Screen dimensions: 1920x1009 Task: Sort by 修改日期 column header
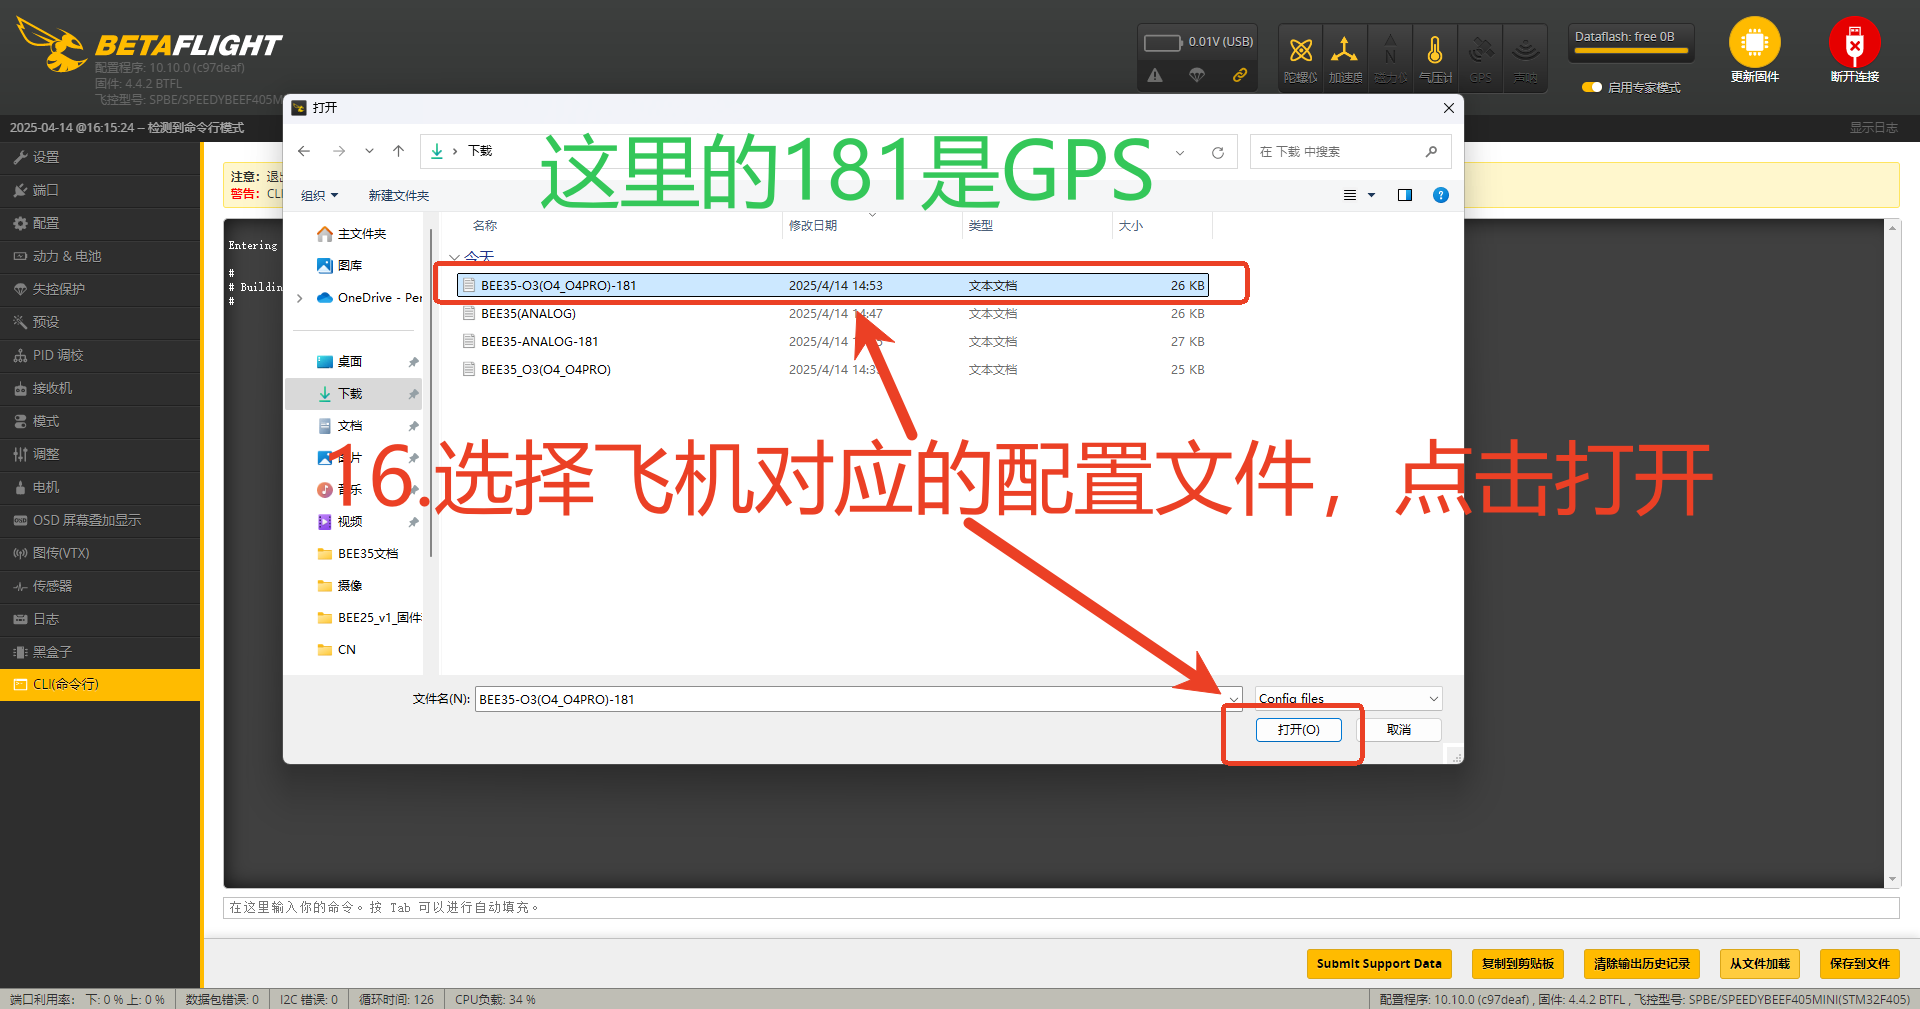pos(871,226)
